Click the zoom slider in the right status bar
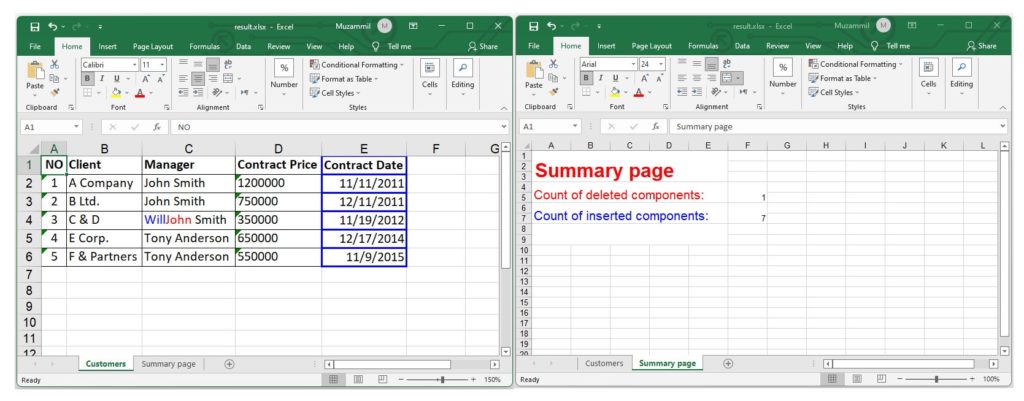The image size is (1024, 401). (935, 380)
